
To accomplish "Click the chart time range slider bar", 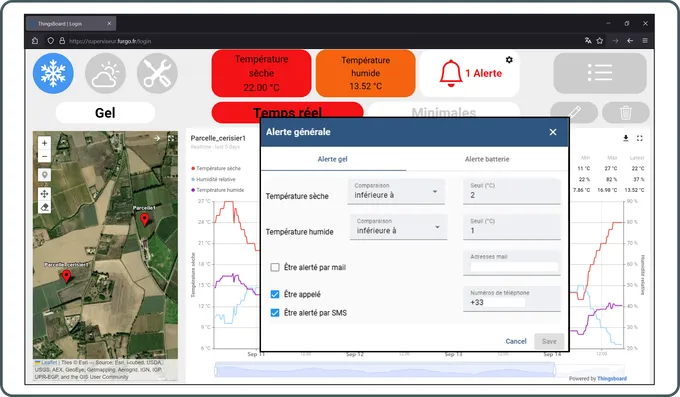I will click(385, 370).
